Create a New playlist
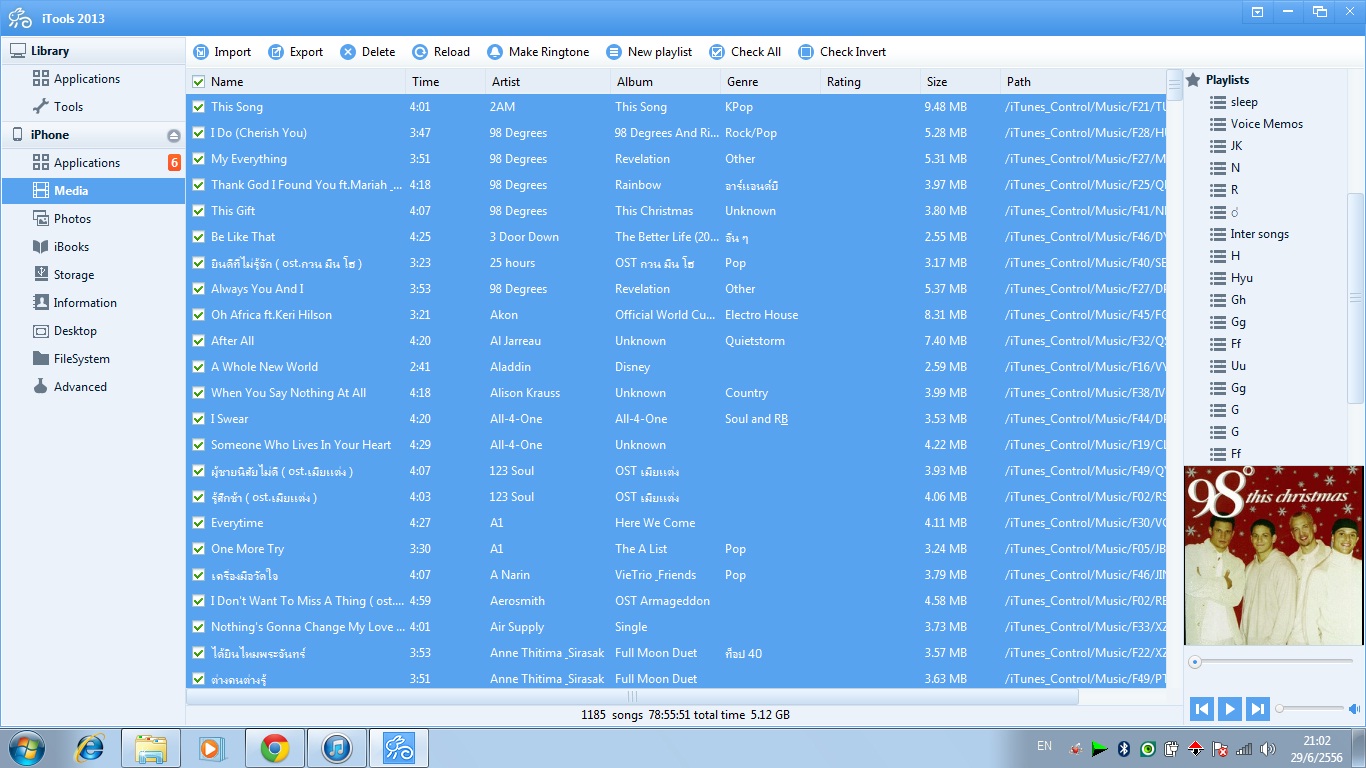Viewport: 1366px width, 768px height. pos(649,52)
